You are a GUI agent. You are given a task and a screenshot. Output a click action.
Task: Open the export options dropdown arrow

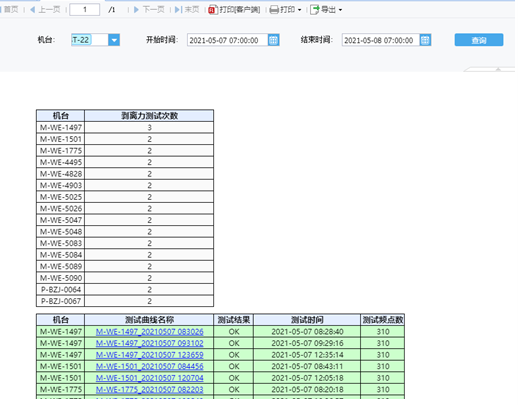coord(340,10)
